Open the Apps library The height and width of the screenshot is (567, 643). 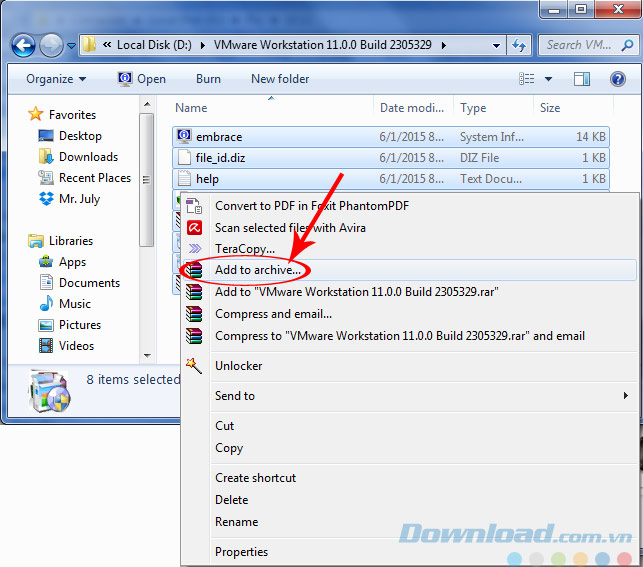pos(62,262)
